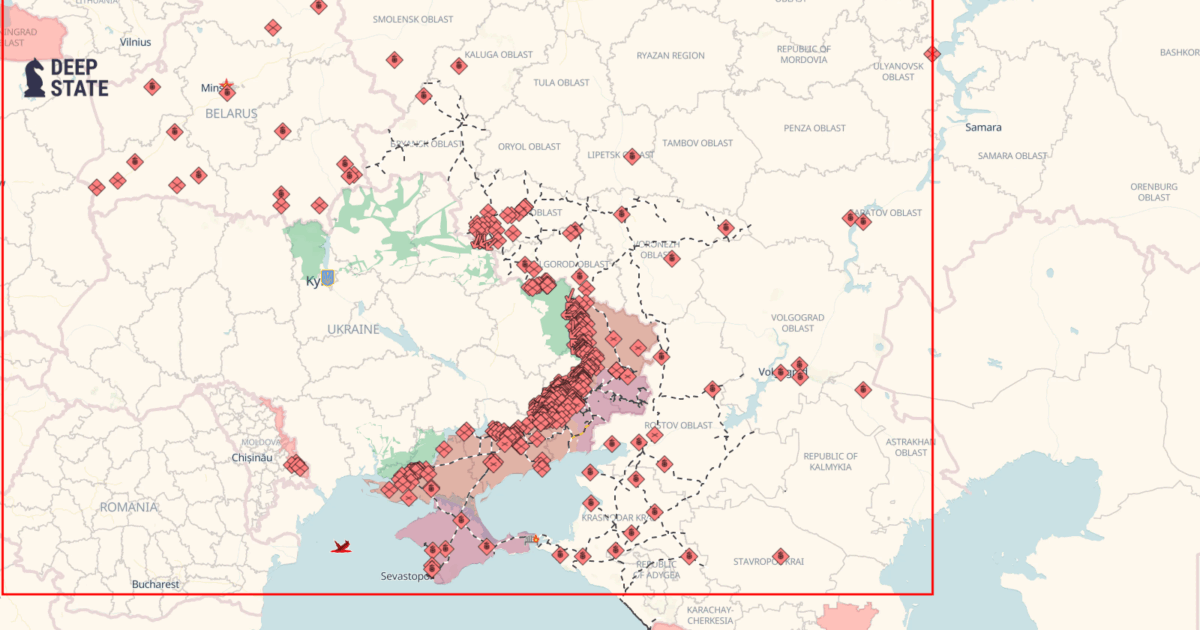Click the ULYANOVSK OBLAST label
Image resolution: width=1200 pixels, height=630 pixels.
point(898,71)
